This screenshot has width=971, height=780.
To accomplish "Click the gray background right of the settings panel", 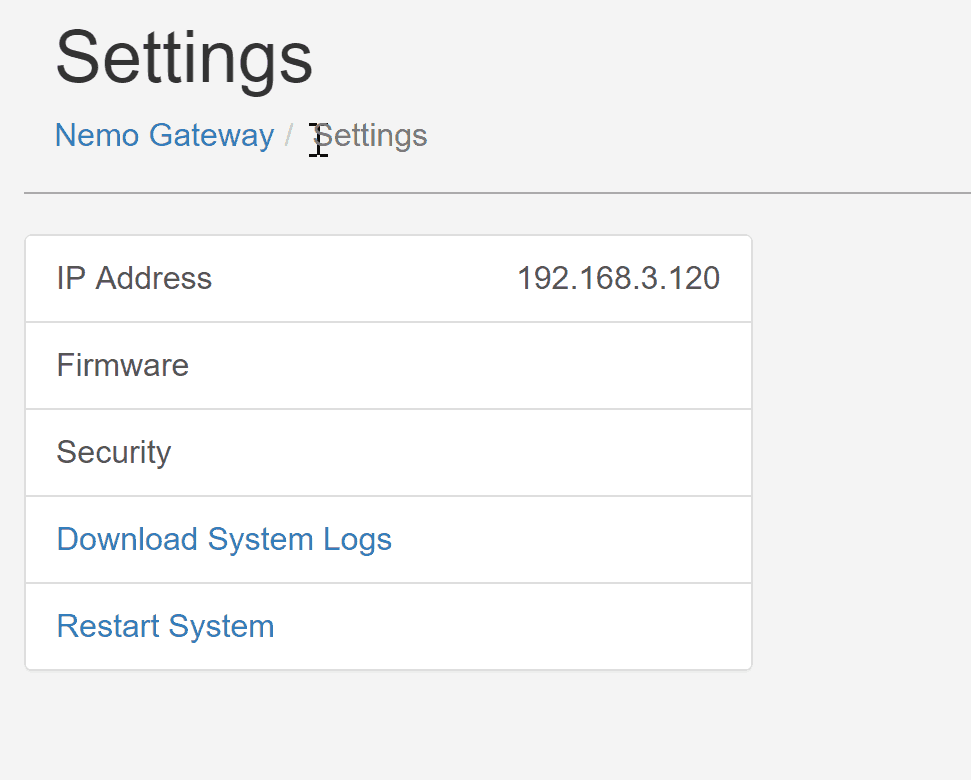I will coord(861,452).
